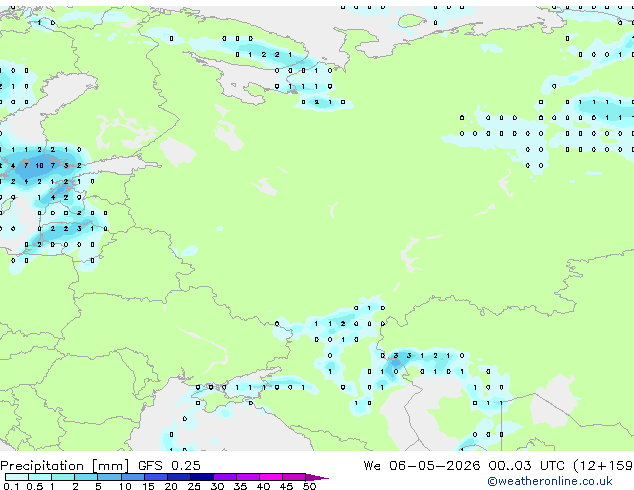This screenshot has height=490, width=634.
Task: Click the 35–40 mm legend color swatch
Action: click(247, 477)
